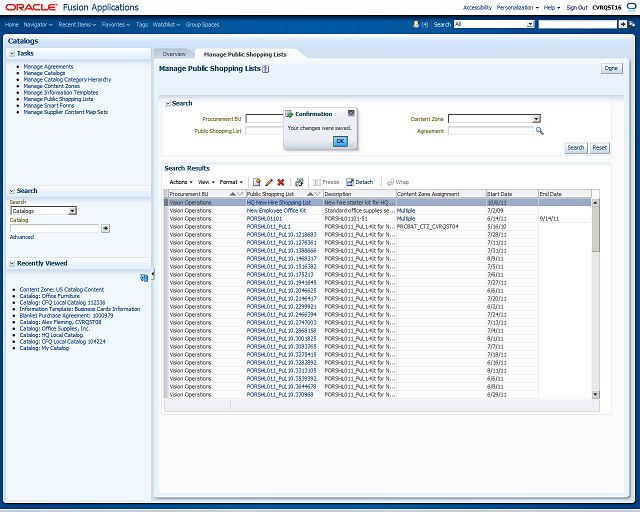Open the View dropdown menu
The height and width of the screenshot is (512, 640).
[x=206, y=182]
